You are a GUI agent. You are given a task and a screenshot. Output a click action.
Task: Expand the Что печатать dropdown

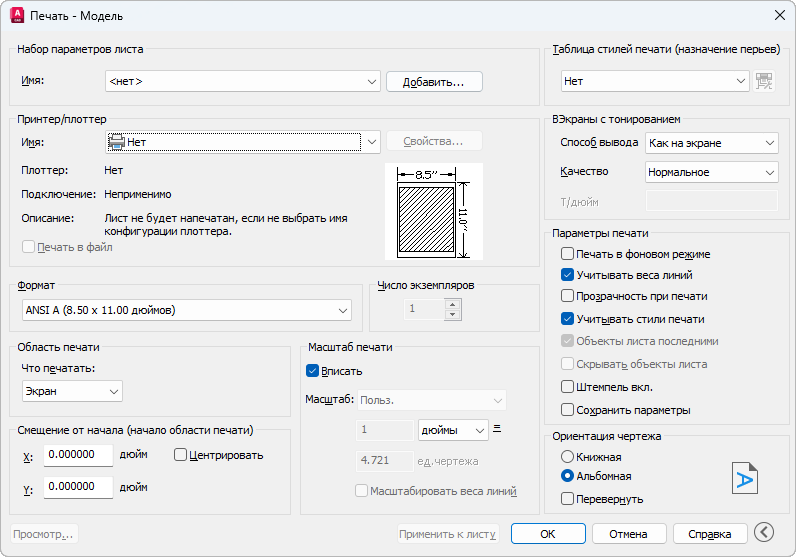[72, 391]
